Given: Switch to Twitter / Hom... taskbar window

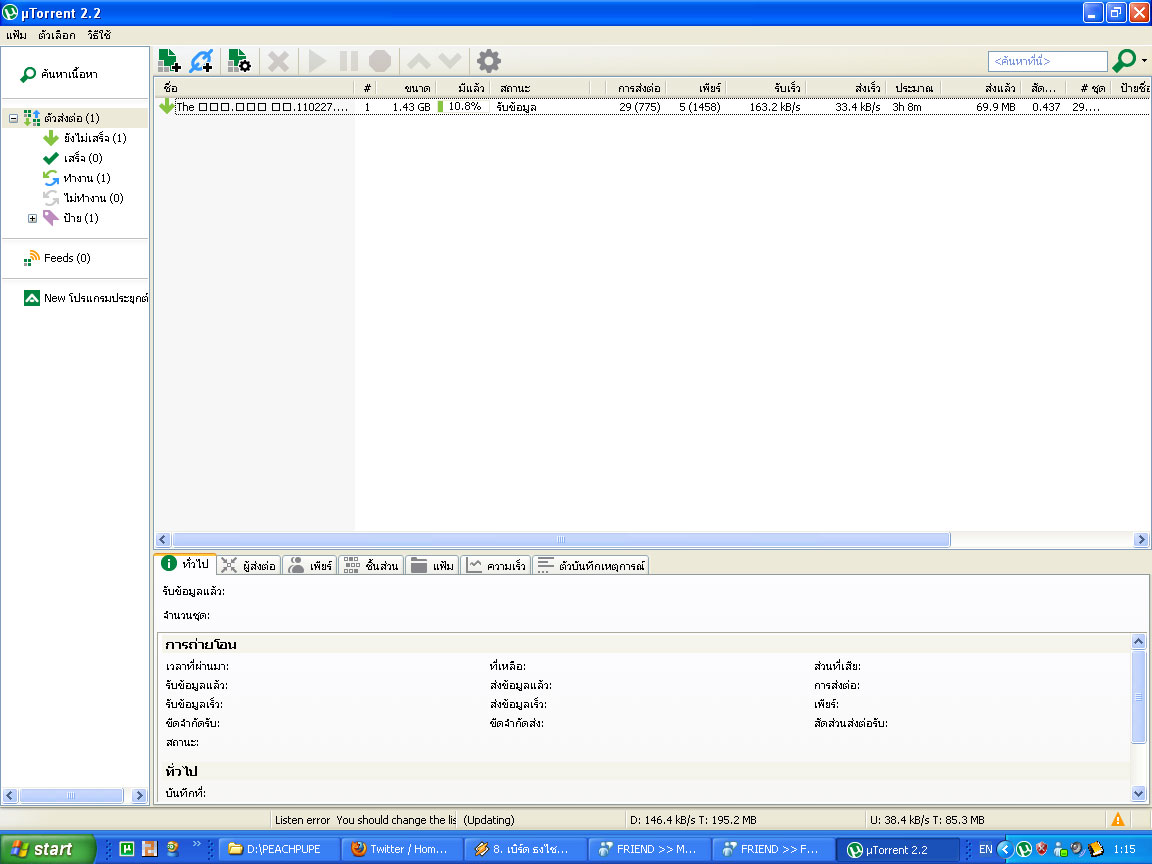Looking at the screenshot, I should pos(403,849).
